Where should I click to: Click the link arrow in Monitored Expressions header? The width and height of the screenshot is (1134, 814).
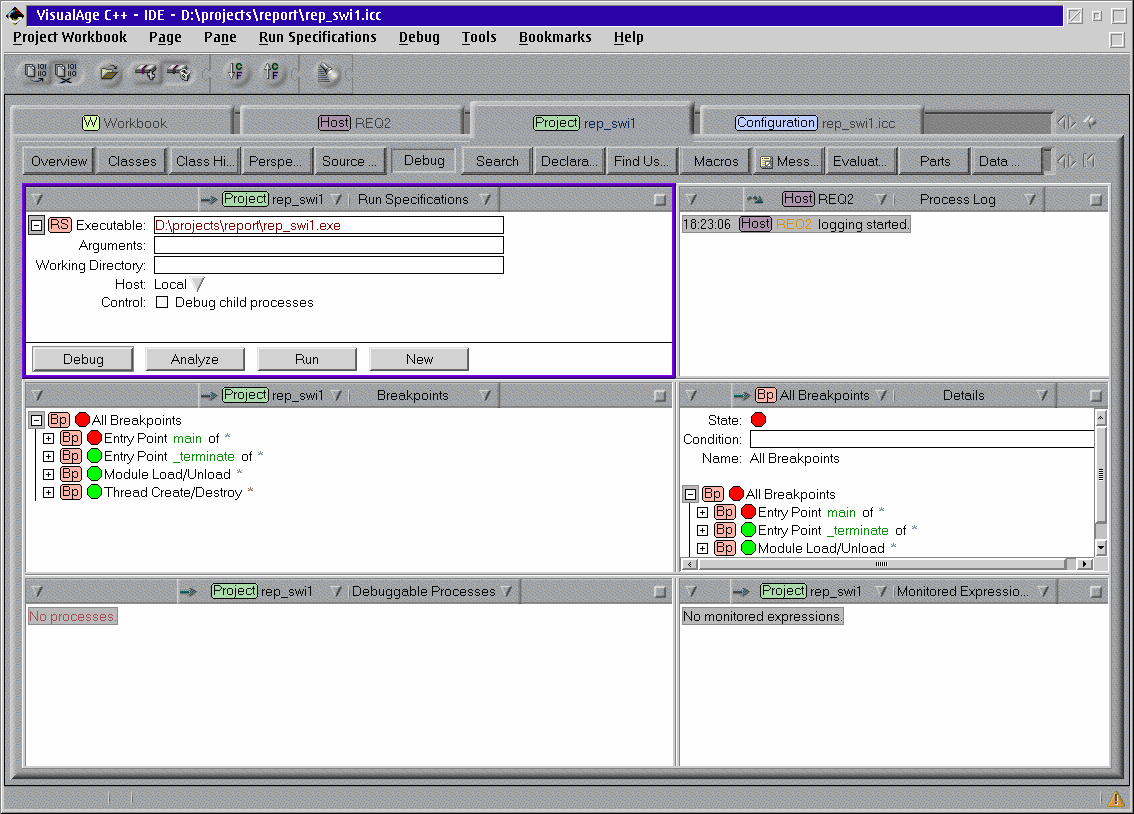coord(741,591)
